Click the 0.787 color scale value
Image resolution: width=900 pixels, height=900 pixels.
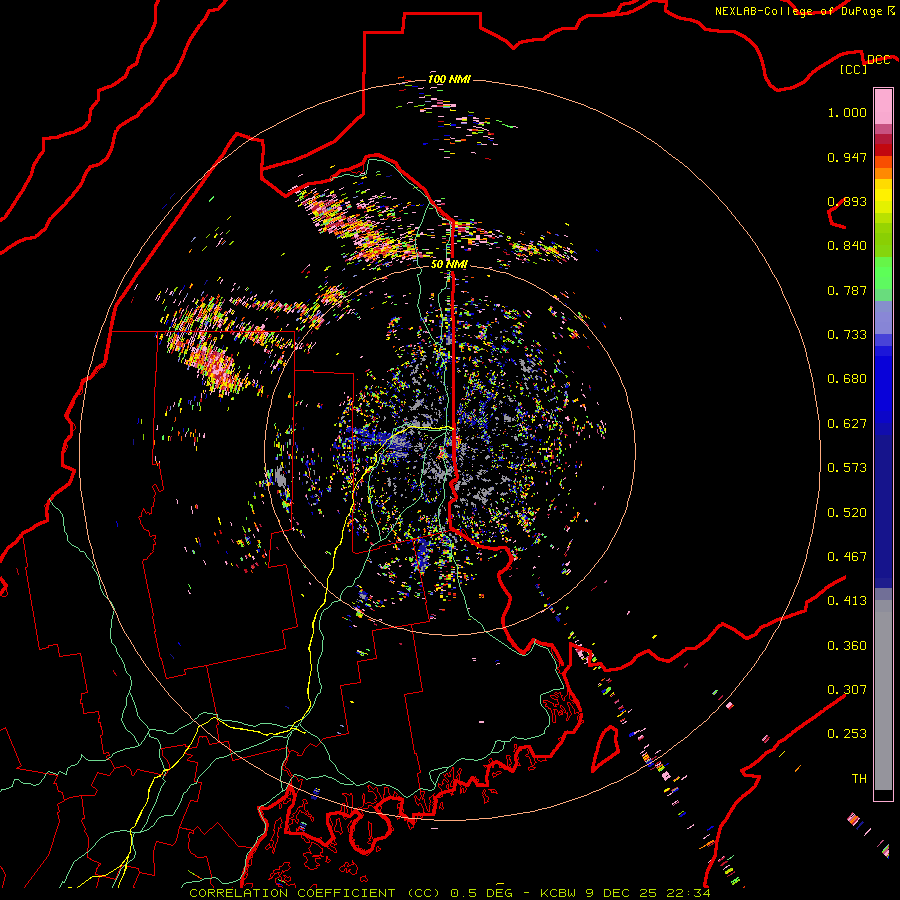[x=847, y=290]
